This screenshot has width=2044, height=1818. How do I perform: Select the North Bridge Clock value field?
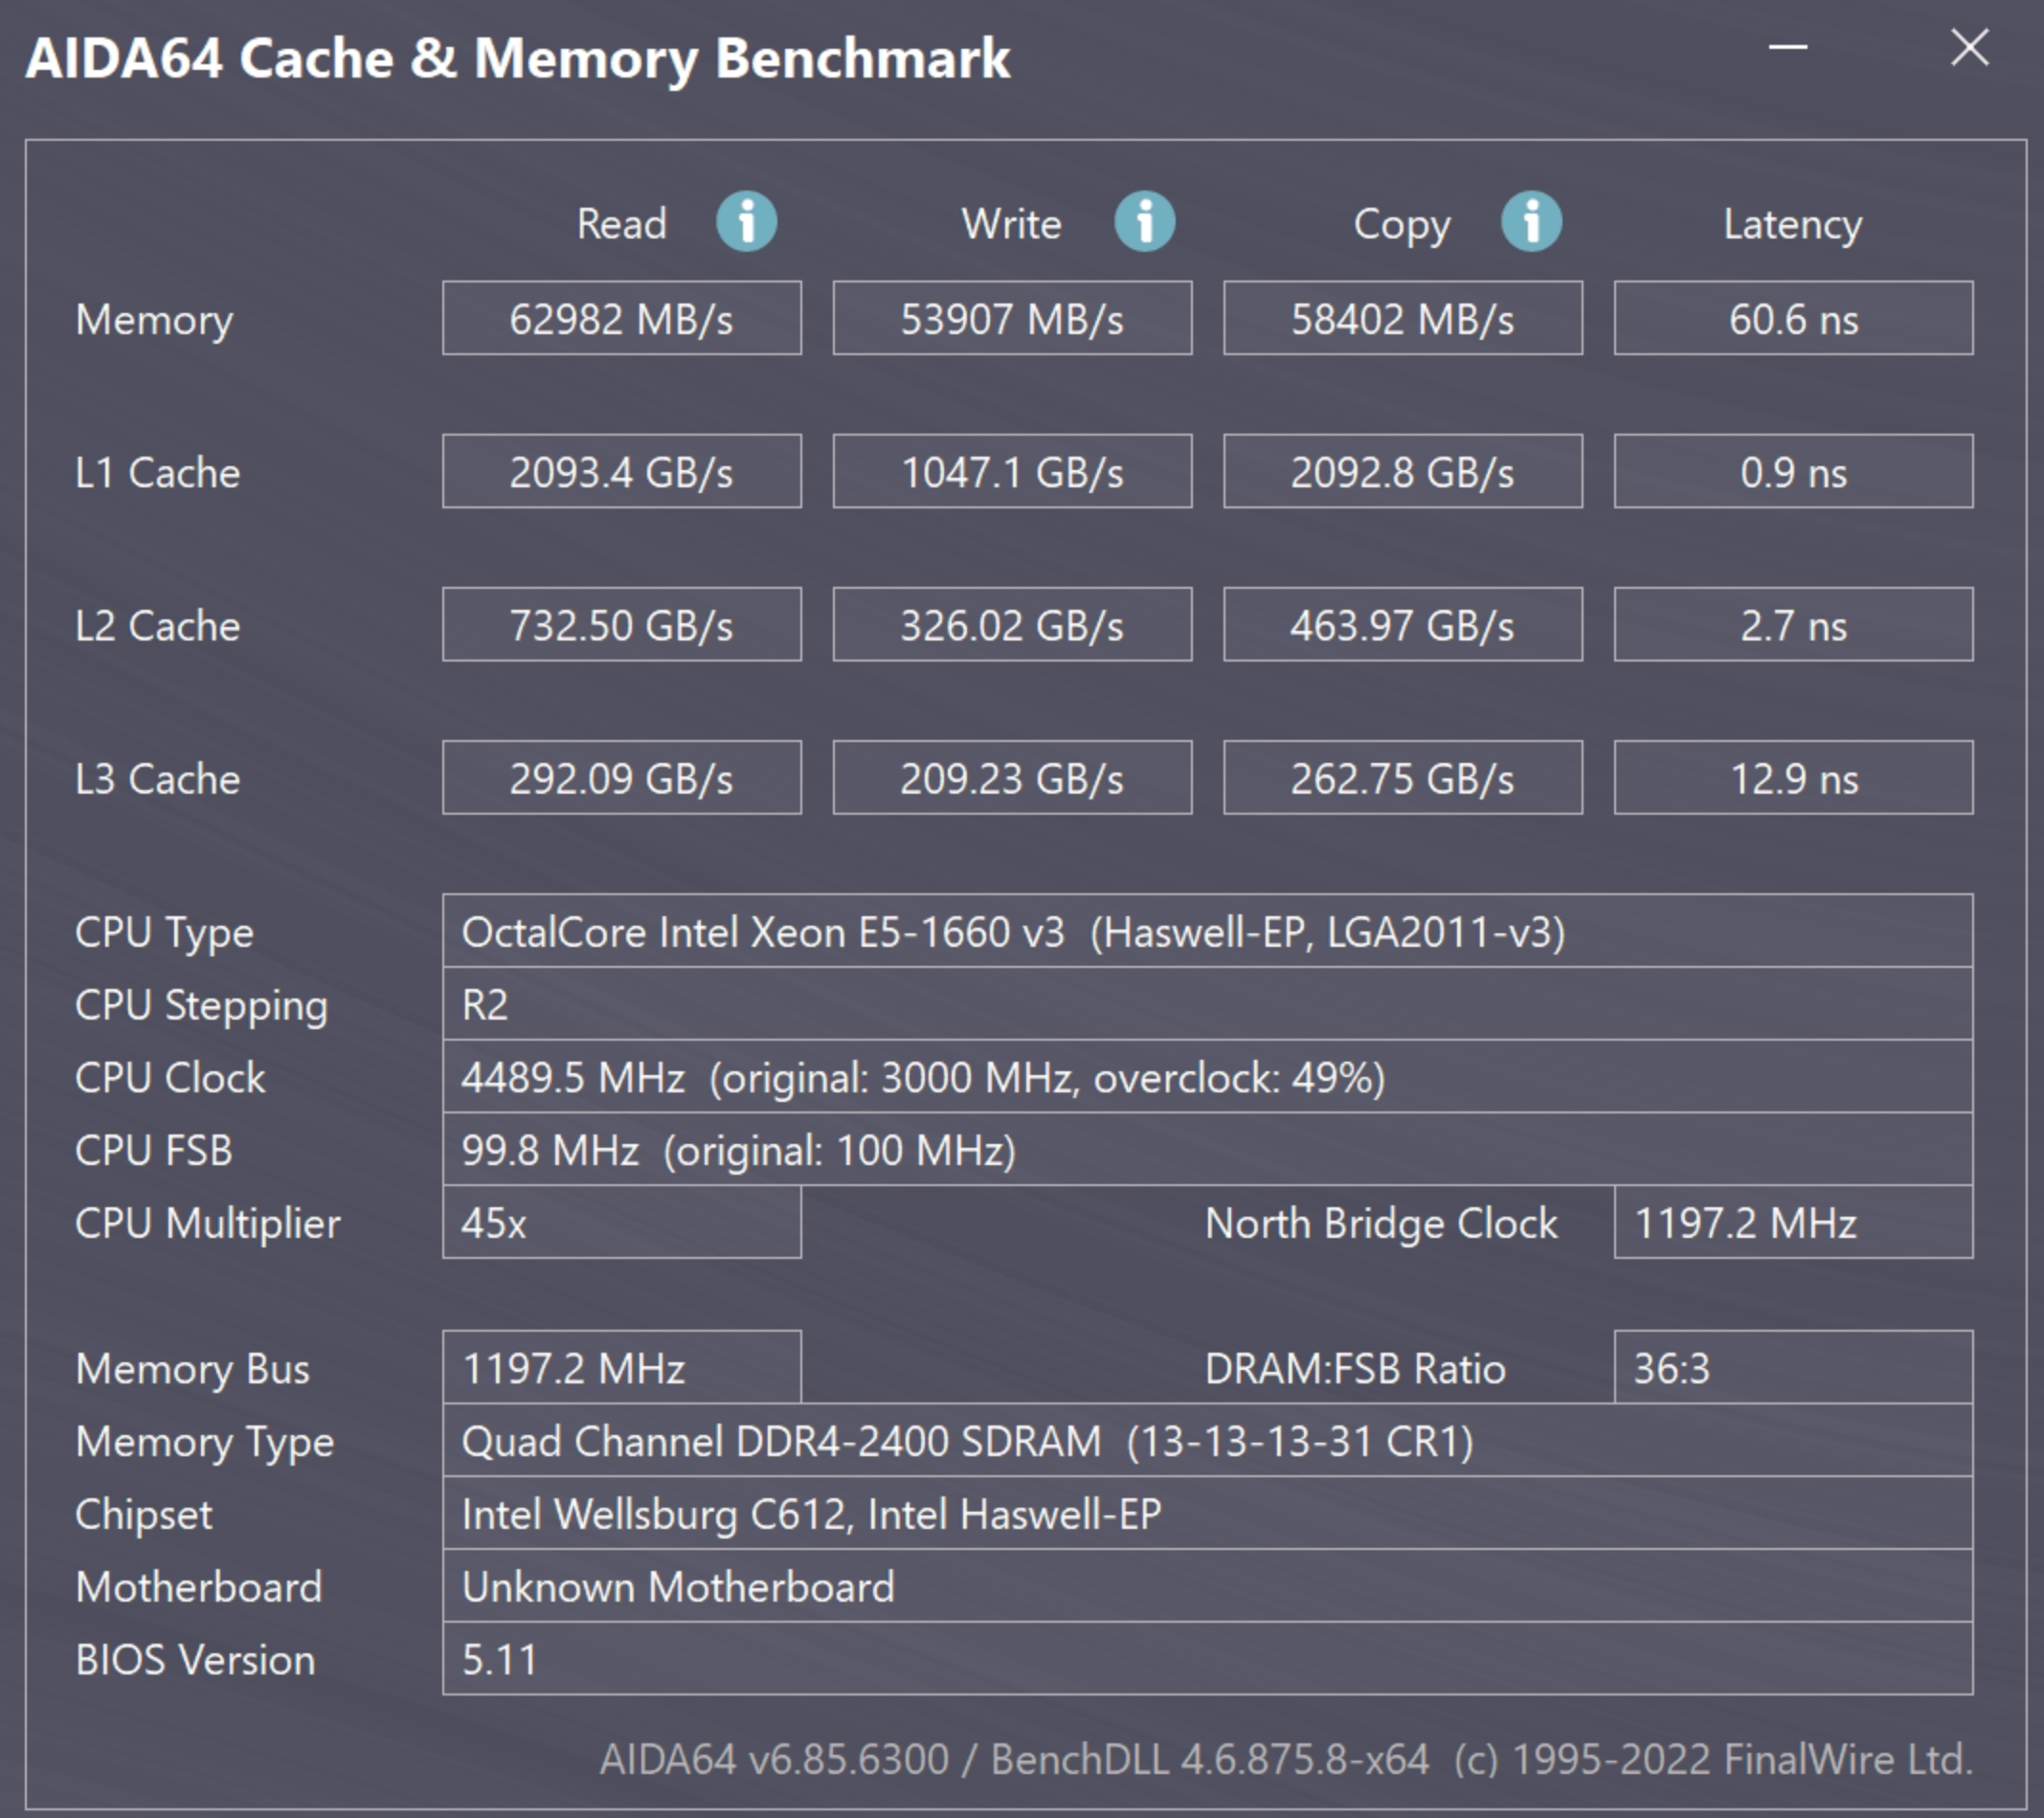pos(1793,1222)
